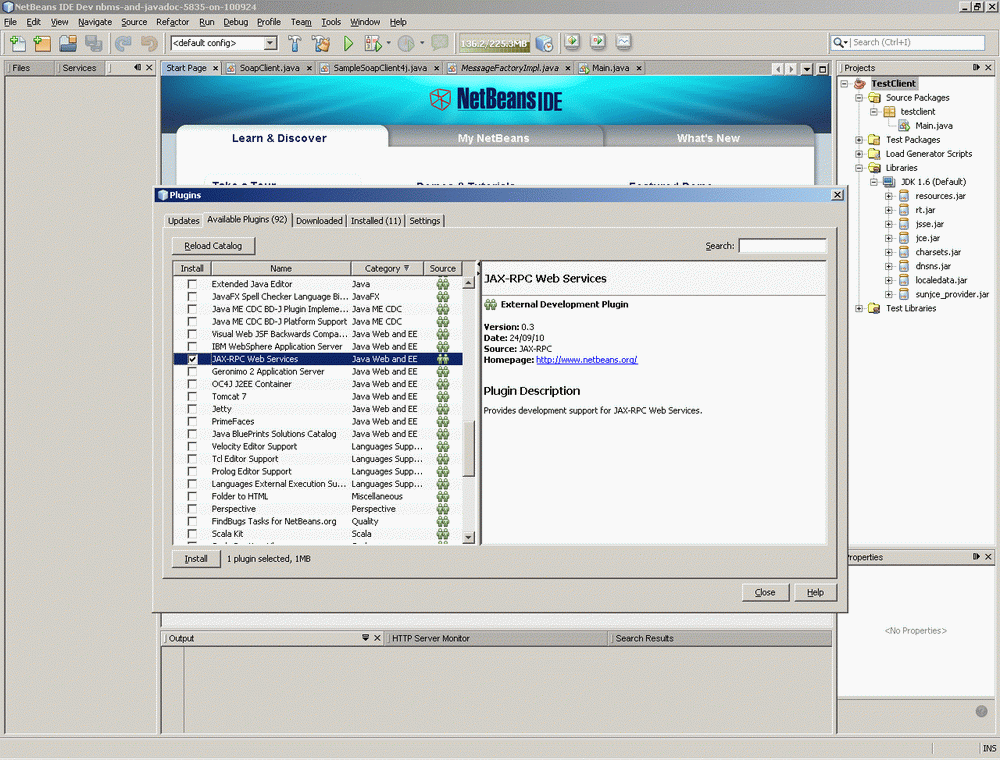Open the Profile Main Project dropdown arrow
Screen dimensions: 1000x760
tap(422, 43)
